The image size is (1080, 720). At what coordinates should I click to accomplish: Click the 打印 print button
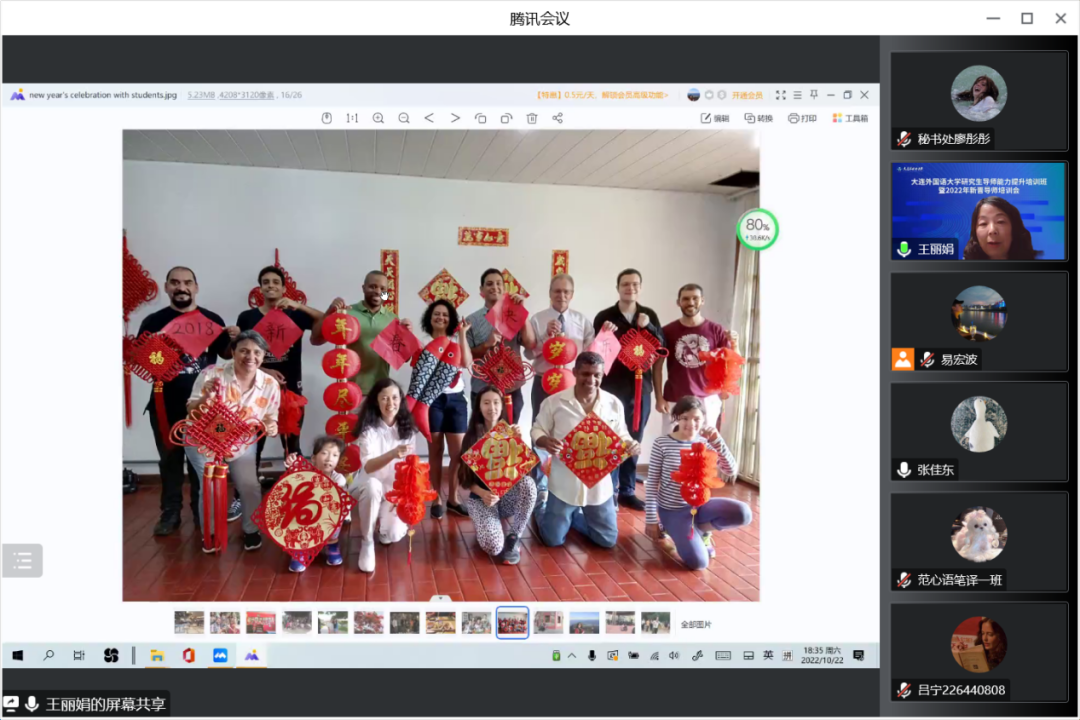[802, 118]
